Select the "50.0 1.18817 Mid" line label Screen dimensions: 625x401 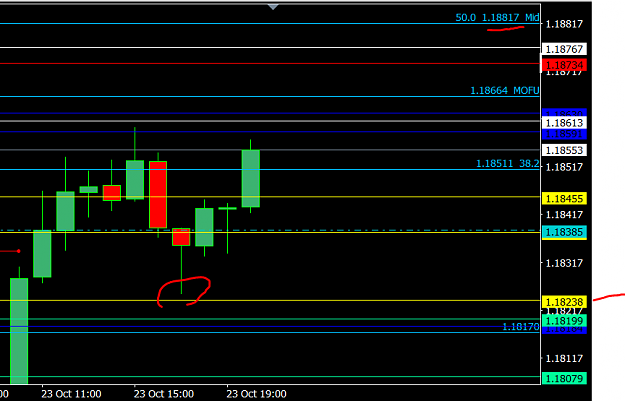pyautogui.click(x=497, y=18)
